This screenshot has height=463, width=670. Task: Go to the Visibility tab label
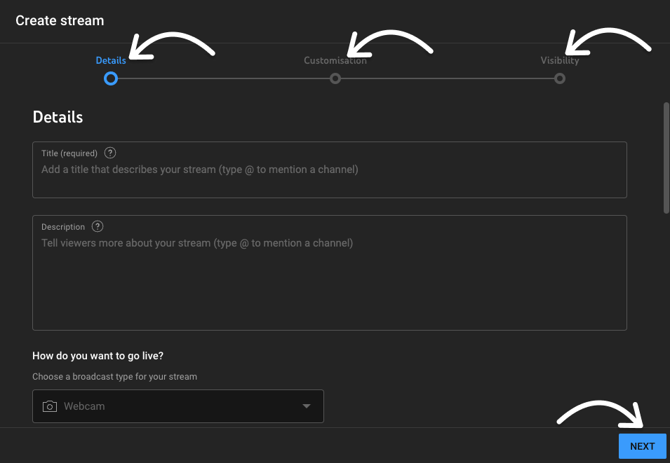559,60
